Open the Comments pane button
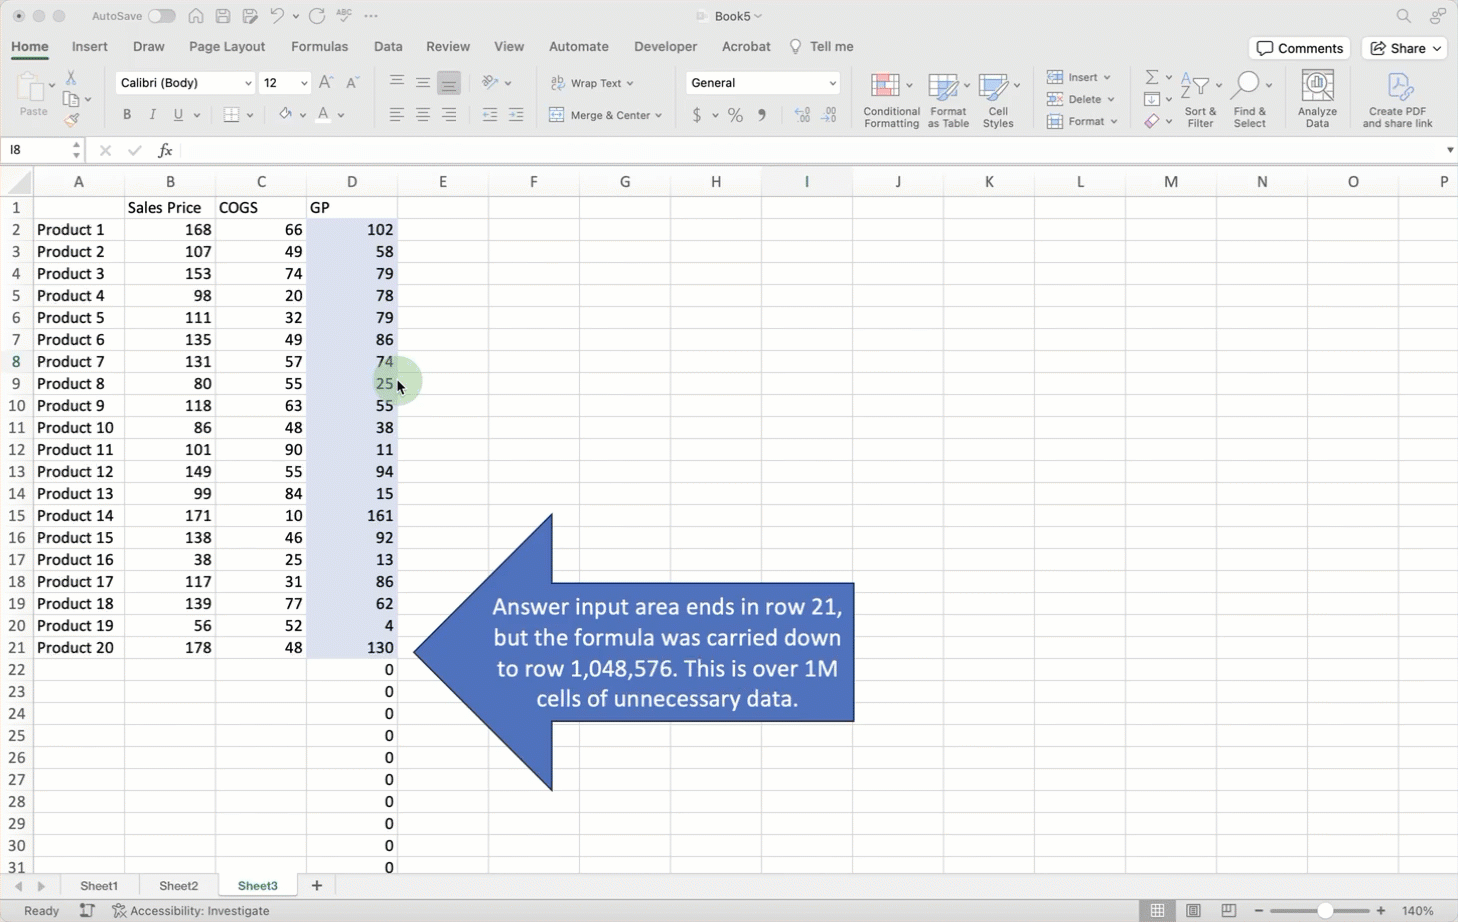This screenshot has height=922, width=1458. (1299, 48)
